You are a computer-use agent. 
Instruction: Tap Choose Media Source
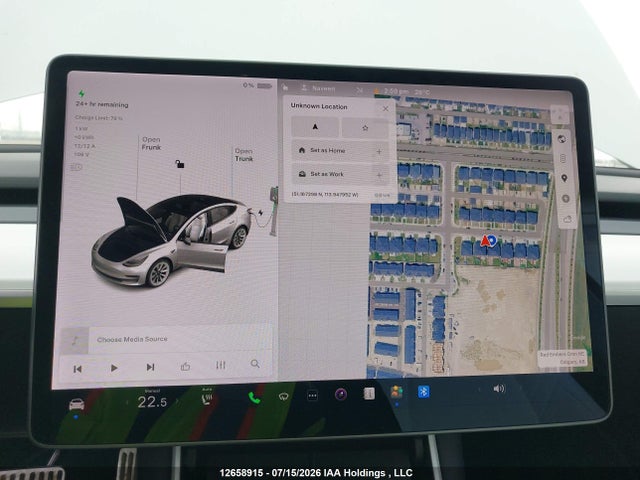pyautogui.click(x=132, y=339)
